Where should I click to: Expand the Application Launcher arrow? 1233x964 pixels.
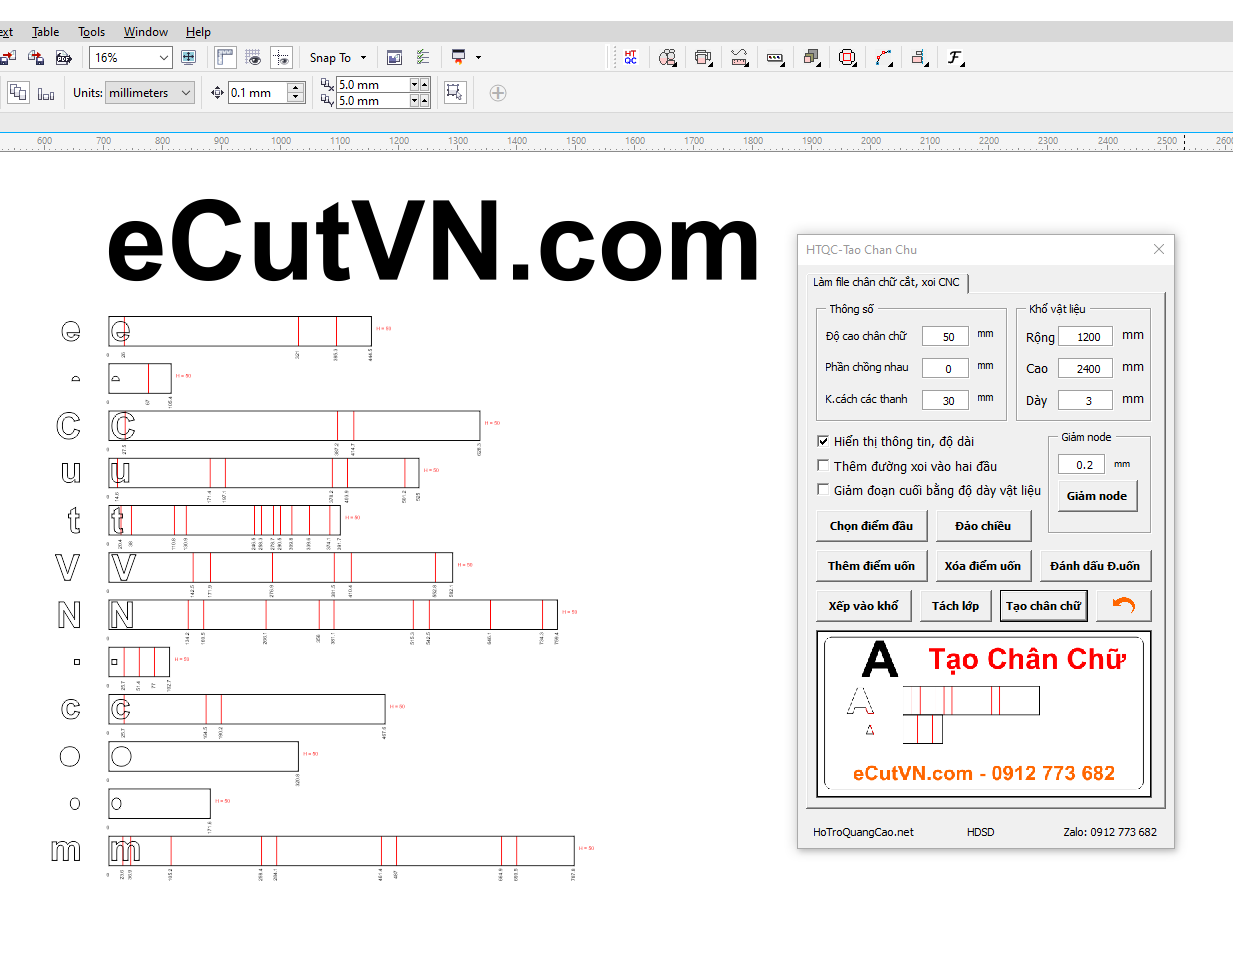(478, 57)
